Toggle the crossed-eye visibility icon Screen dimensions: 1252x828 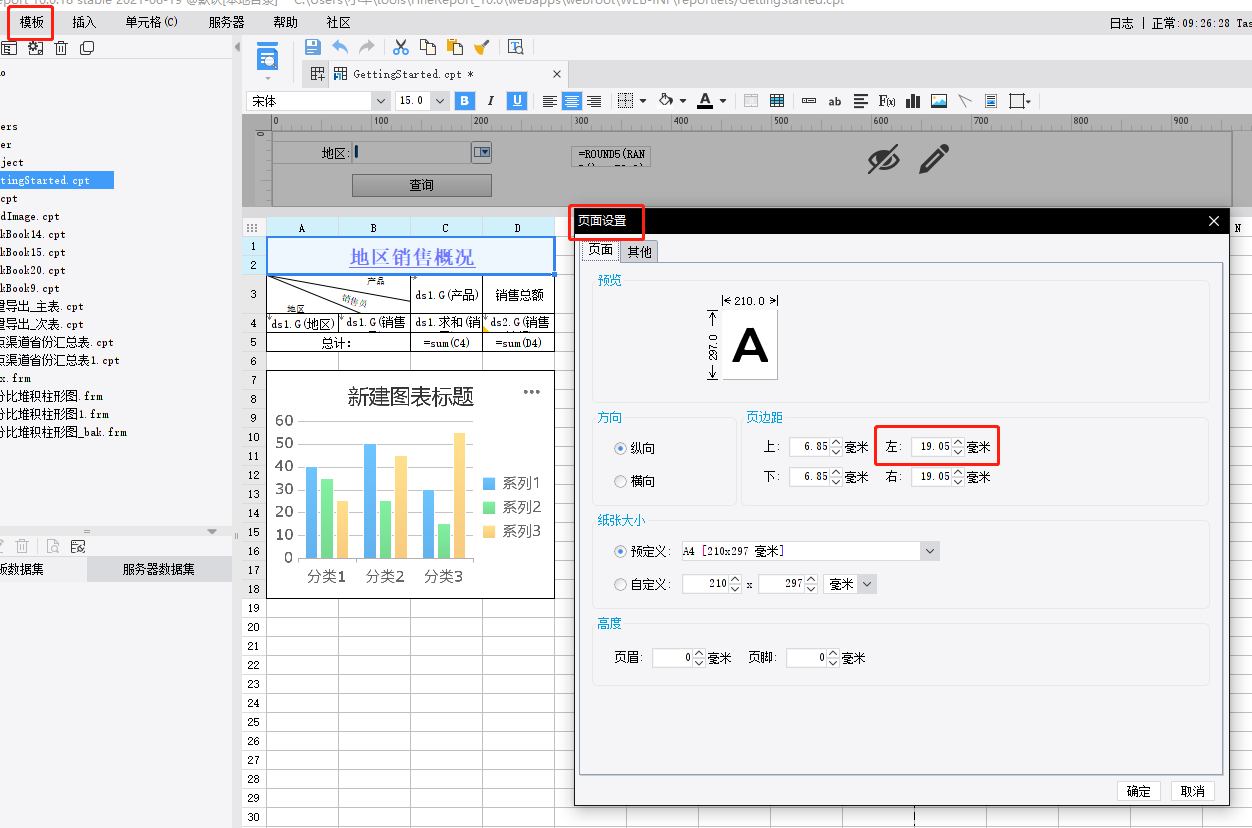coord(883,159)
